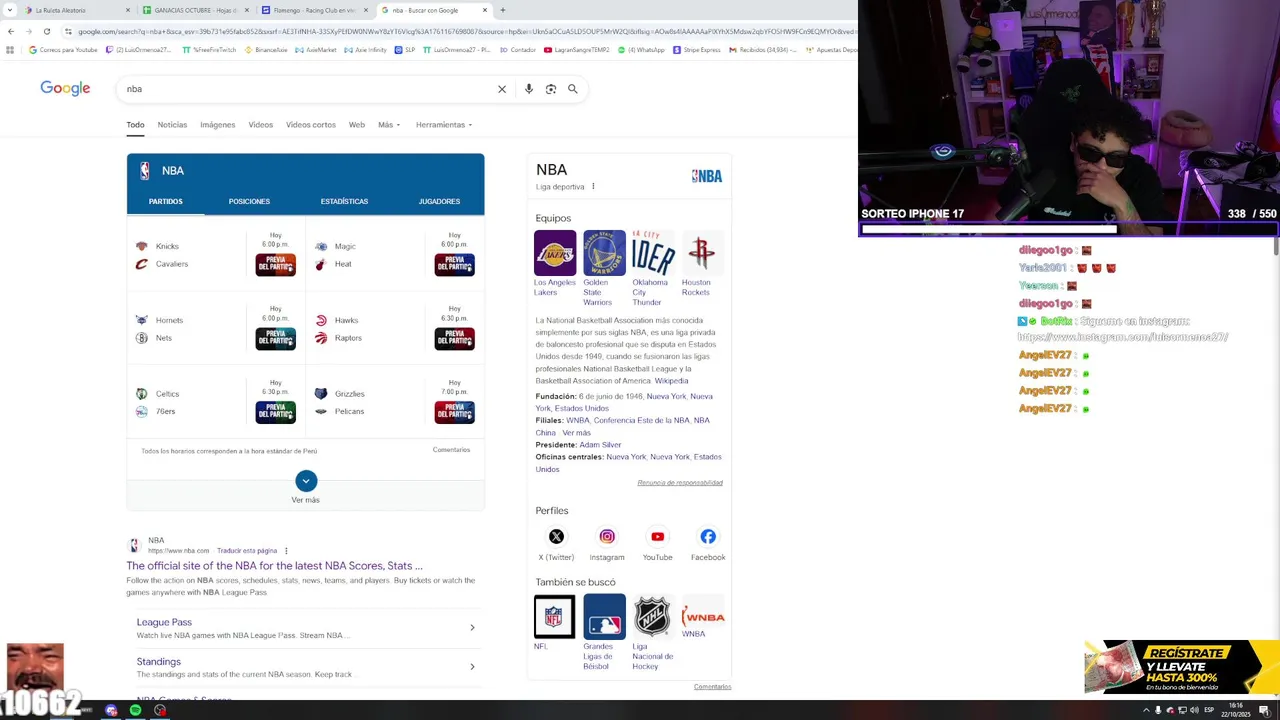This screenshot has height=720, width=1280.
Task: Open Google Lens image search icon
Action: pos(551,89)
